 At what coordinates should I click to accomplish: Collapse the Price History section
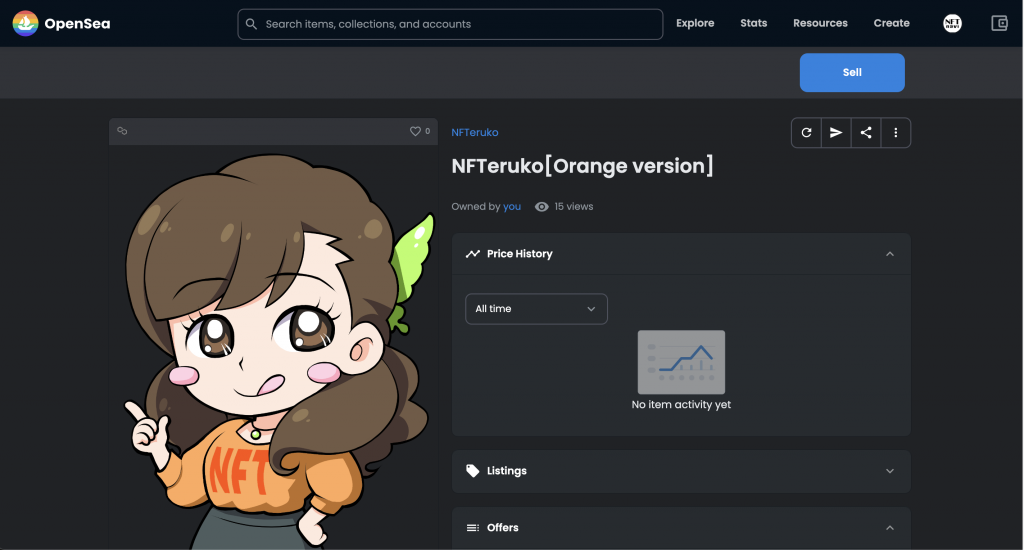(889, 254)
